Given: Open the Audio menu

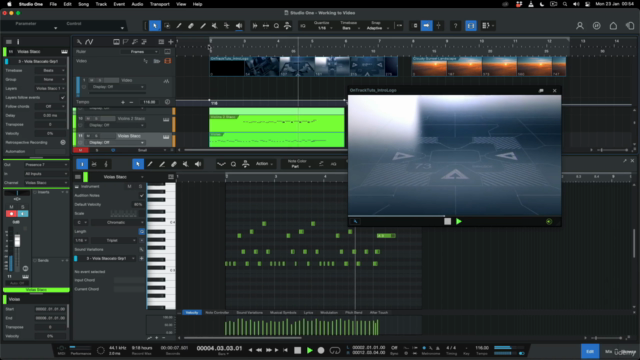Looking at the screenshot, I should coord(137,4).
